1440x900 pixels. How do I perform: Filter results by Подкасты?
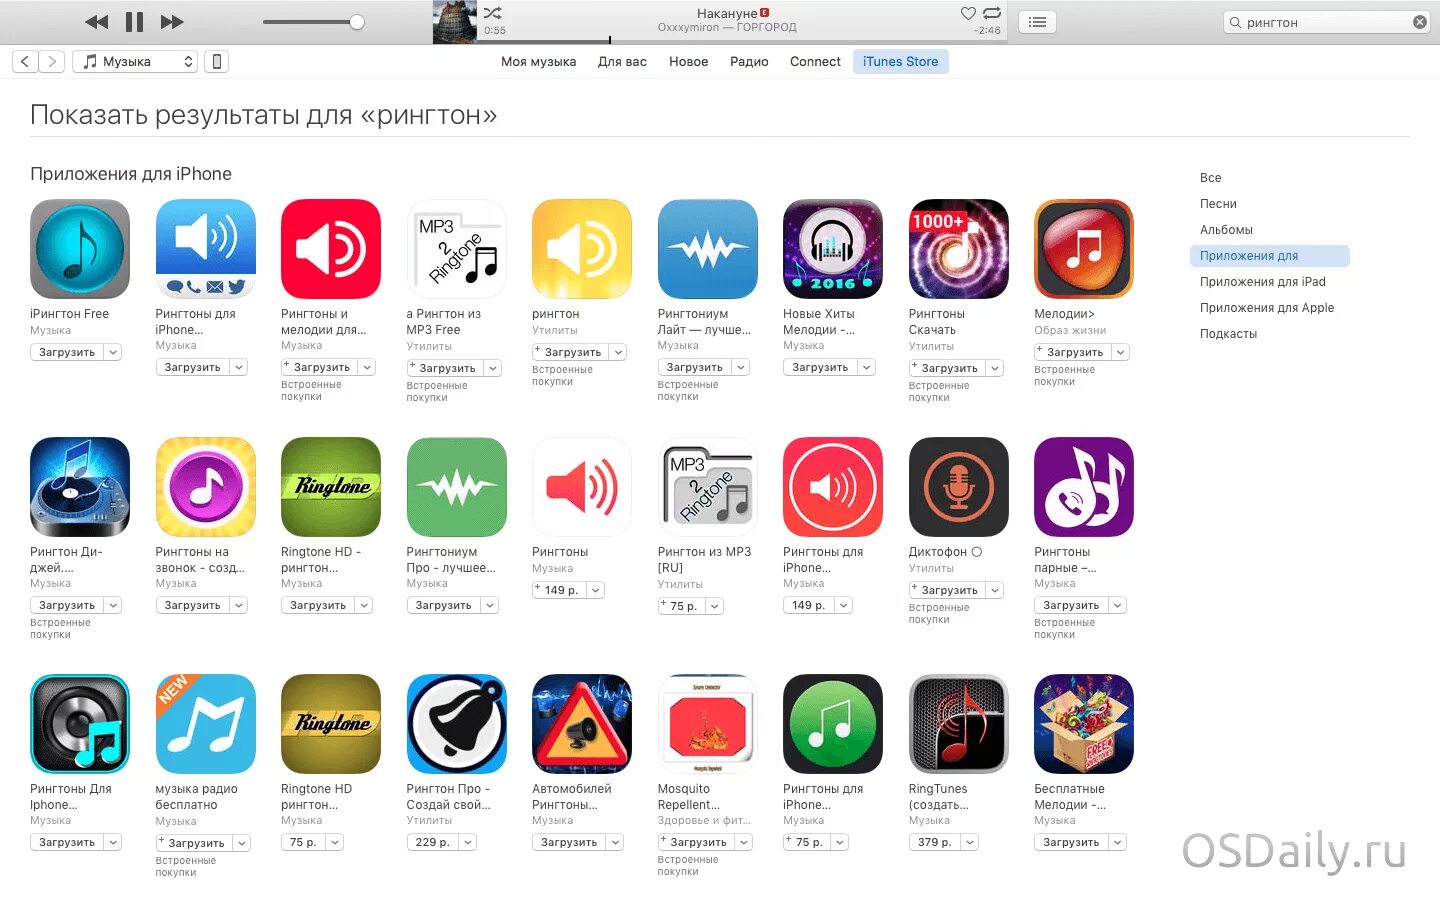tap(1228, 334)
